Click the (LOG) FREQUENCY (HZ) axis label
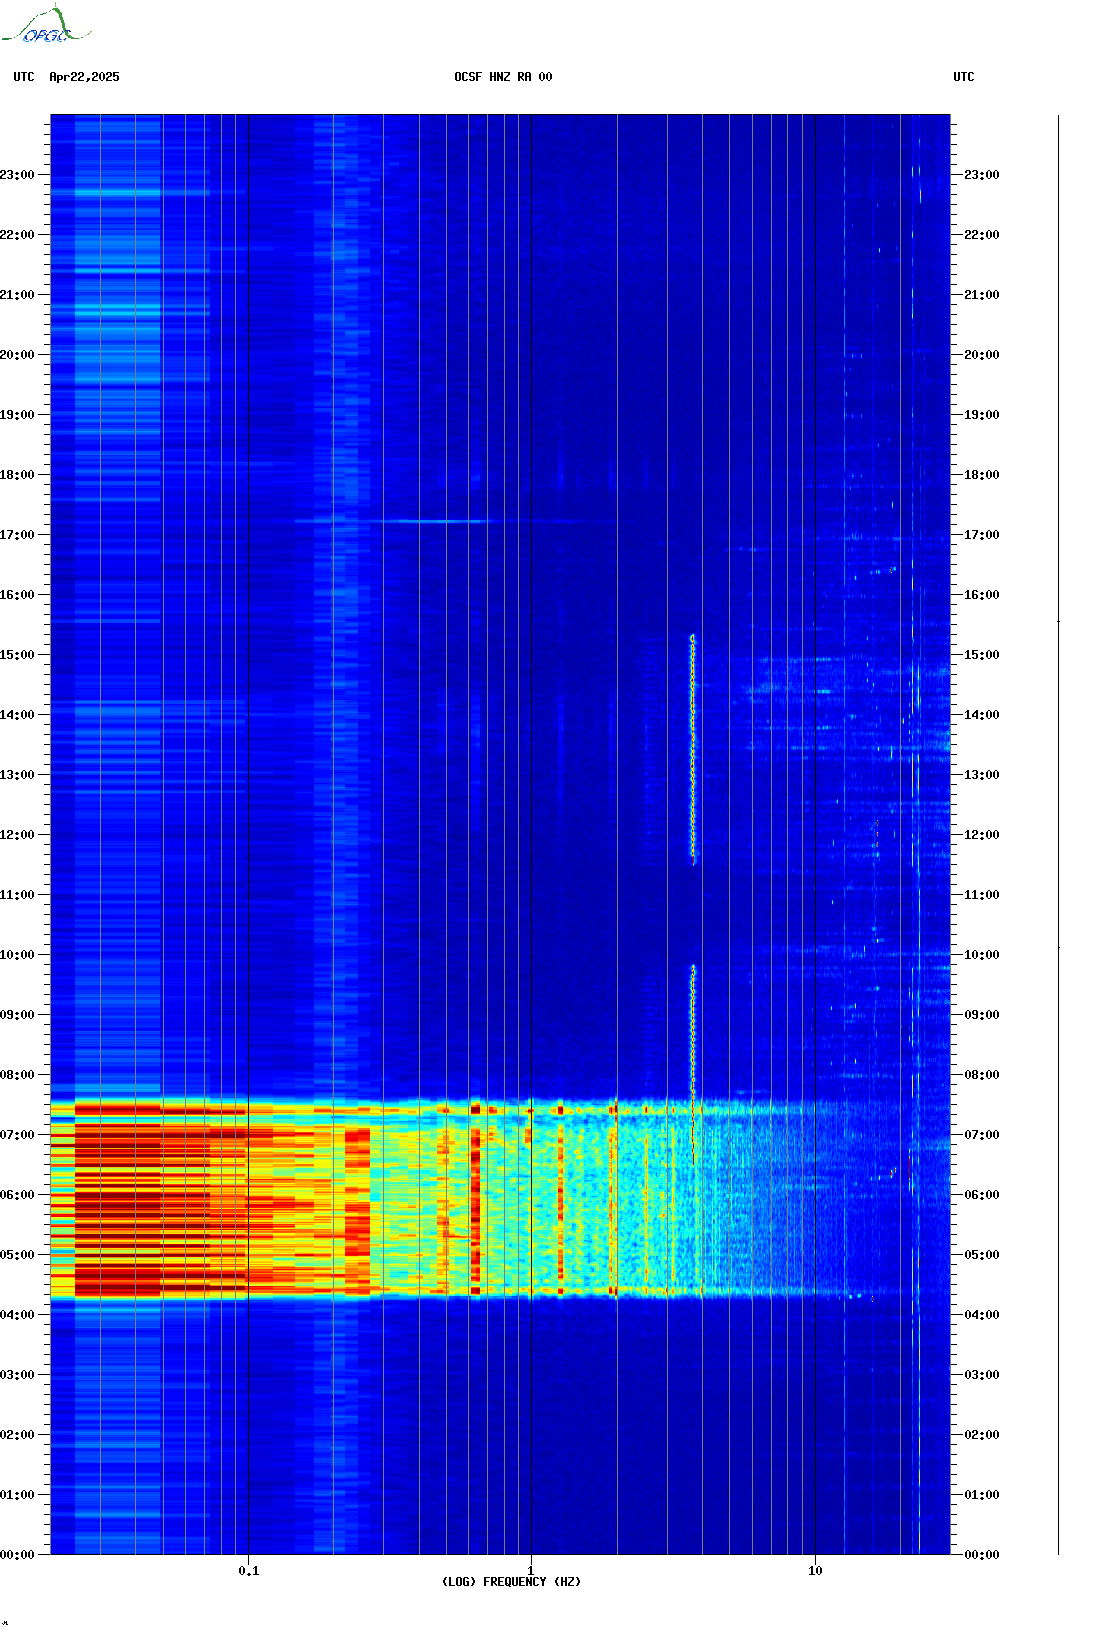1102x1634 pixels. coord(511,1582)
